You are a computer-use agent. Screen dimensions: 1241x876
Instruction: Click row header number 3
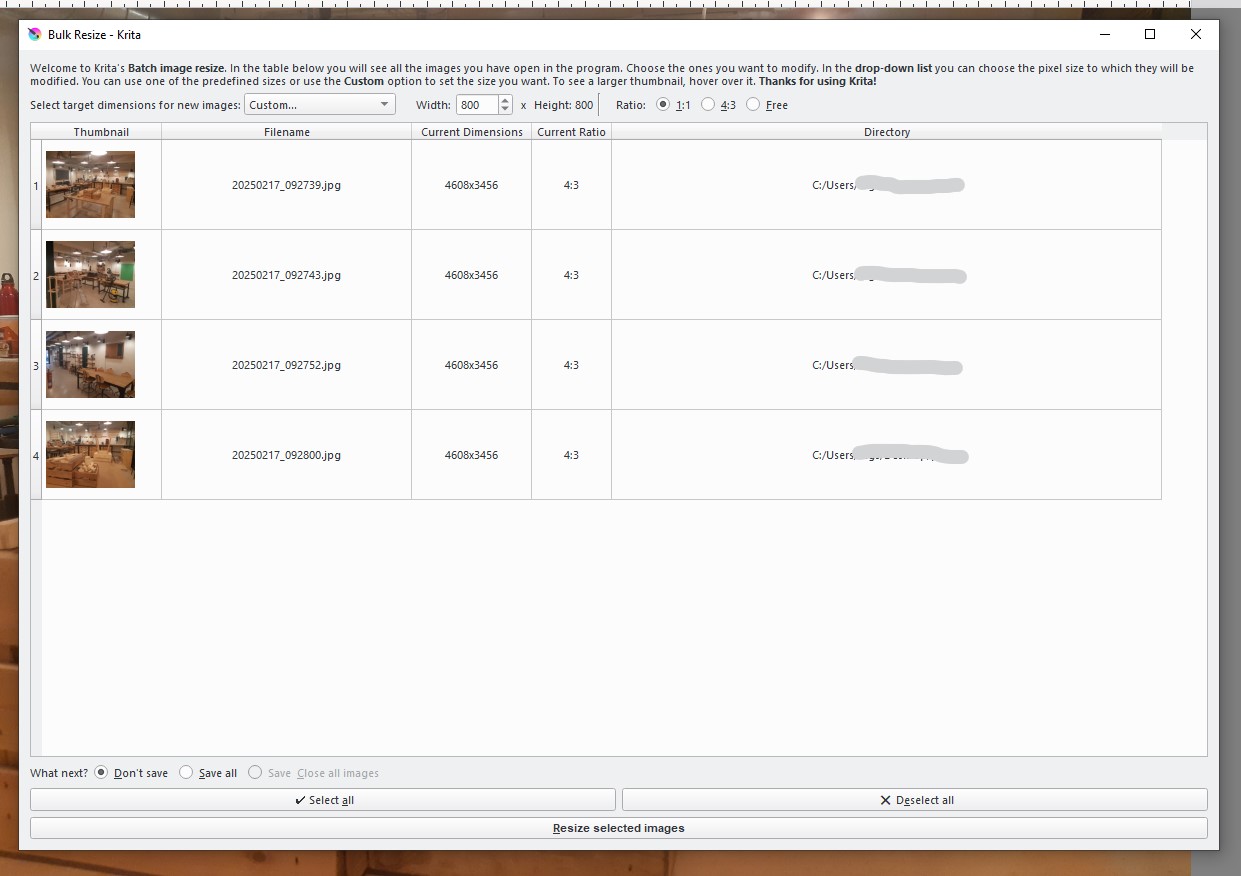[x=36, y=365]
